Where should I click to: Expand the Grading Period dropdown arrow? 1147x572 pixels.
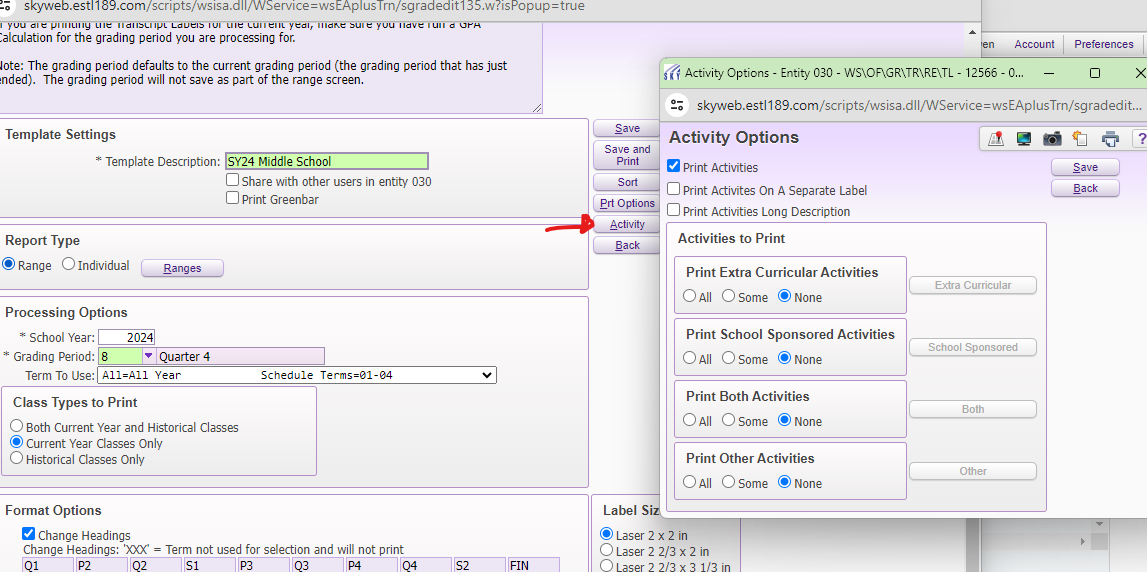pos(149,356)
